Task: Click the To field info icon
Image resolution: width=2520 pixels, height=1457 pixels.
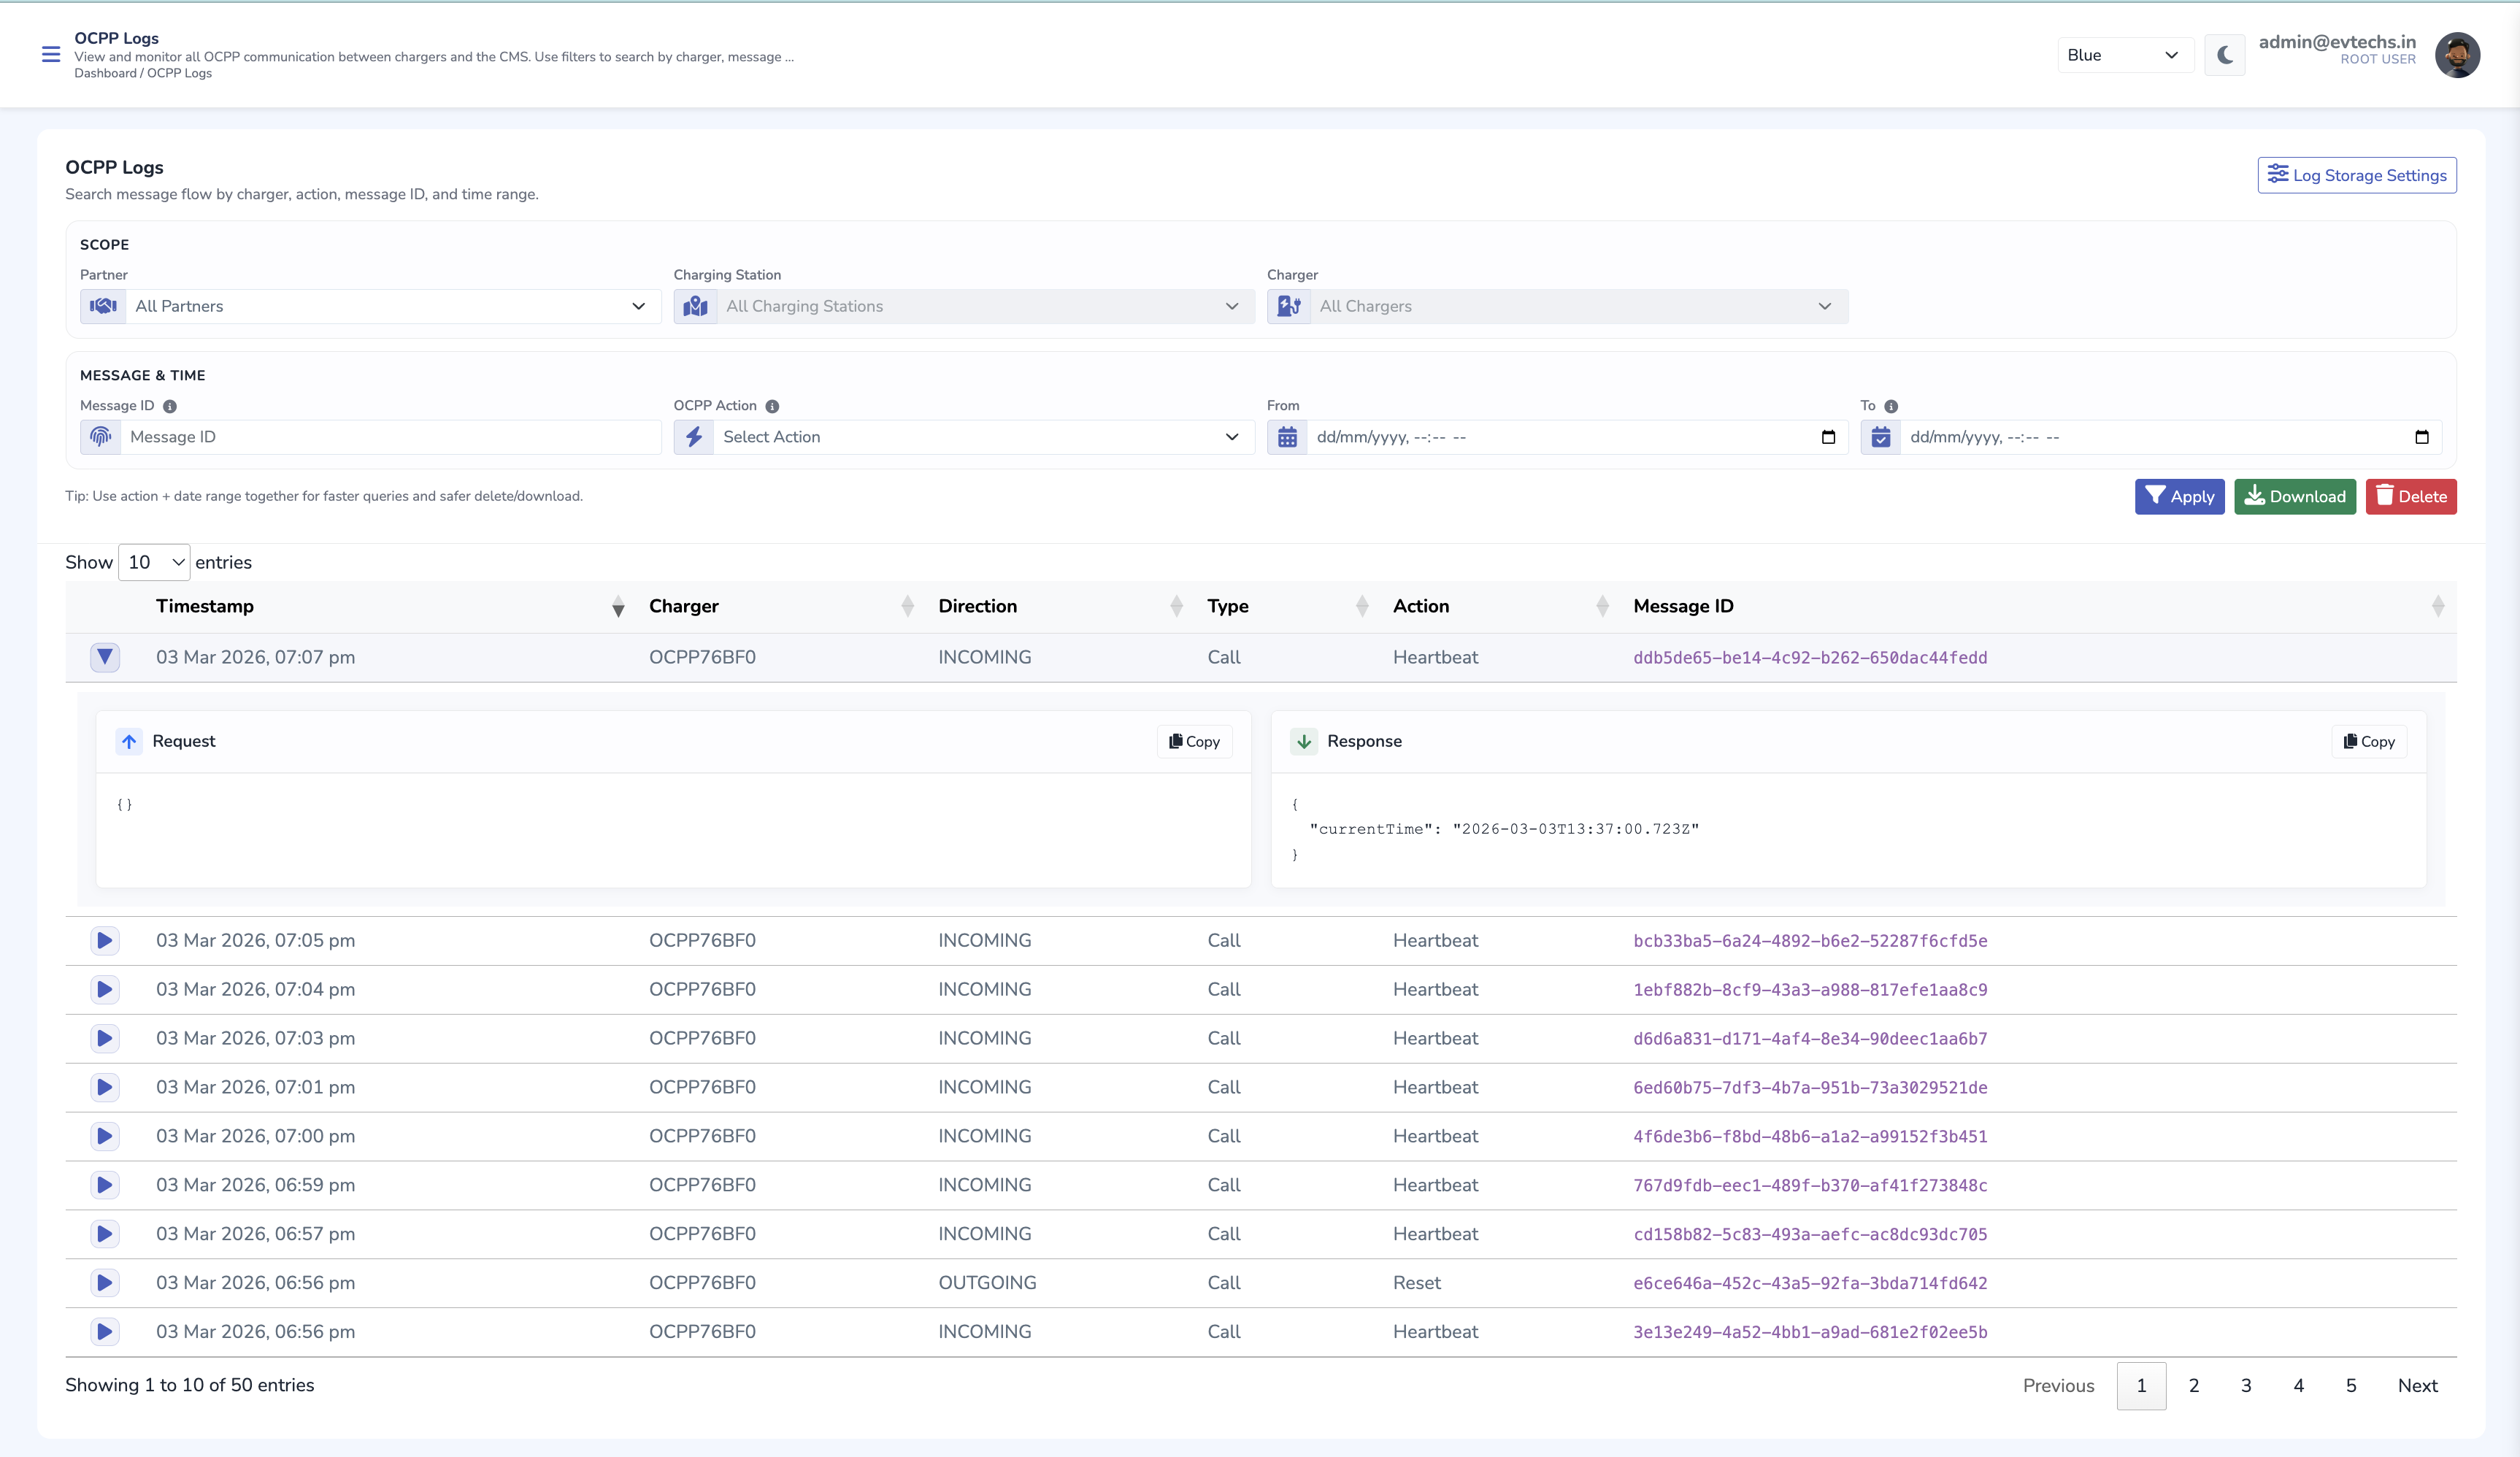Action: click(1890, 406)
